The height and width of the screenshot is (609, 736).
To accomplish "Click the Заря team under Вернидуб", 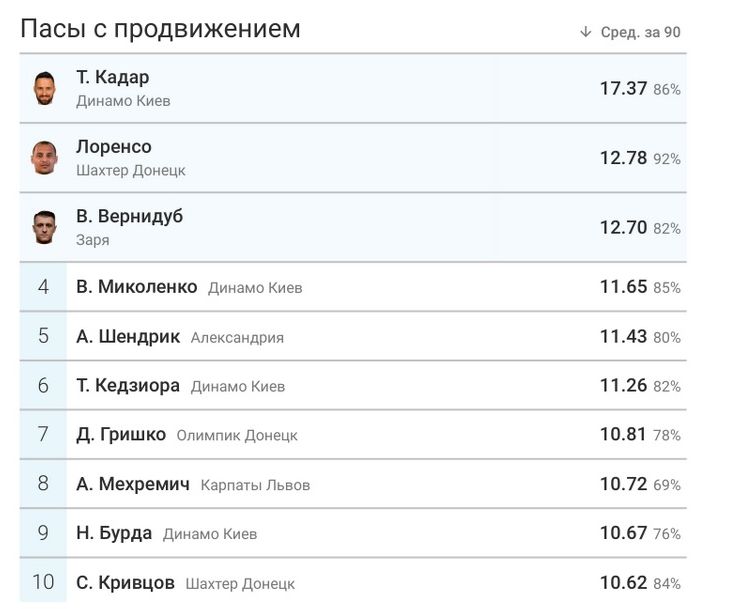I will point(93,240).
